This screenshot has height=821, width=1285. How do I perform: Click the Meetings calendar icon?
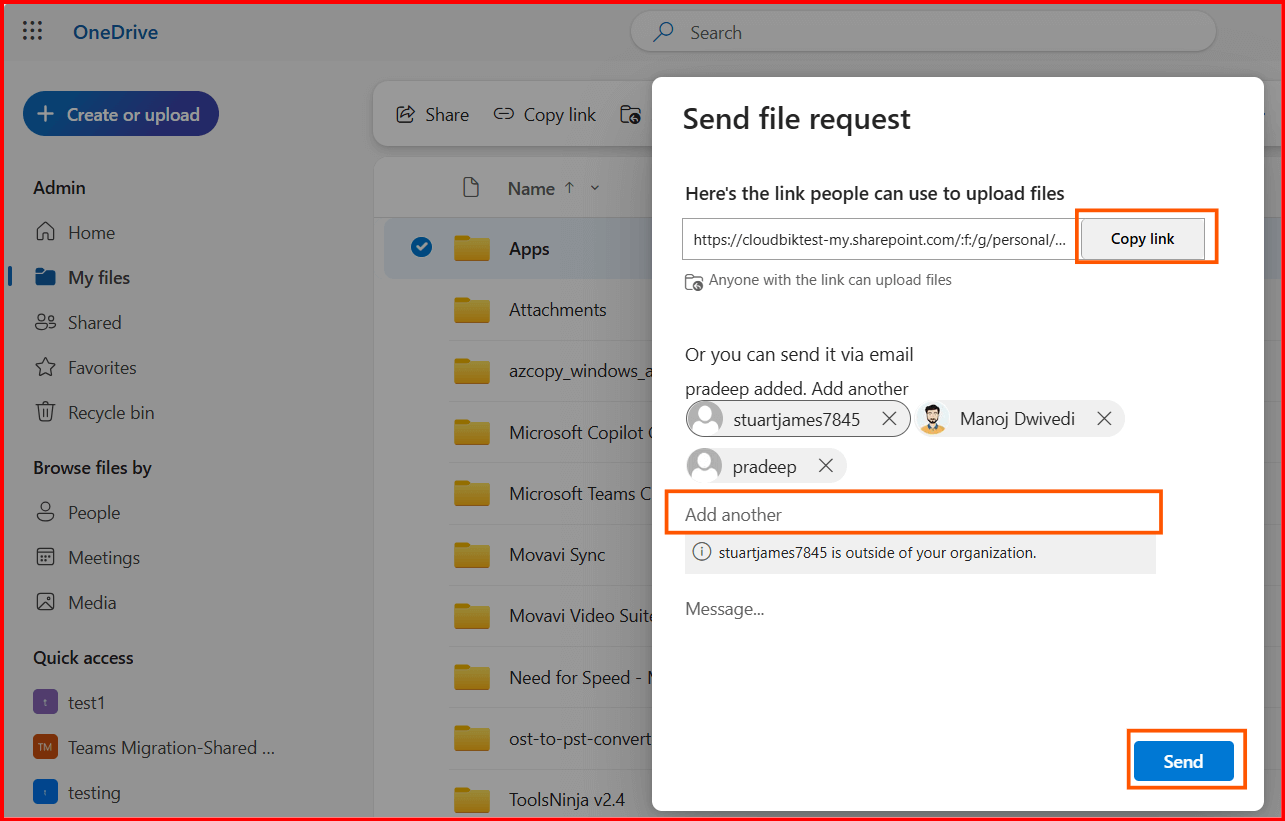[45, 557]
